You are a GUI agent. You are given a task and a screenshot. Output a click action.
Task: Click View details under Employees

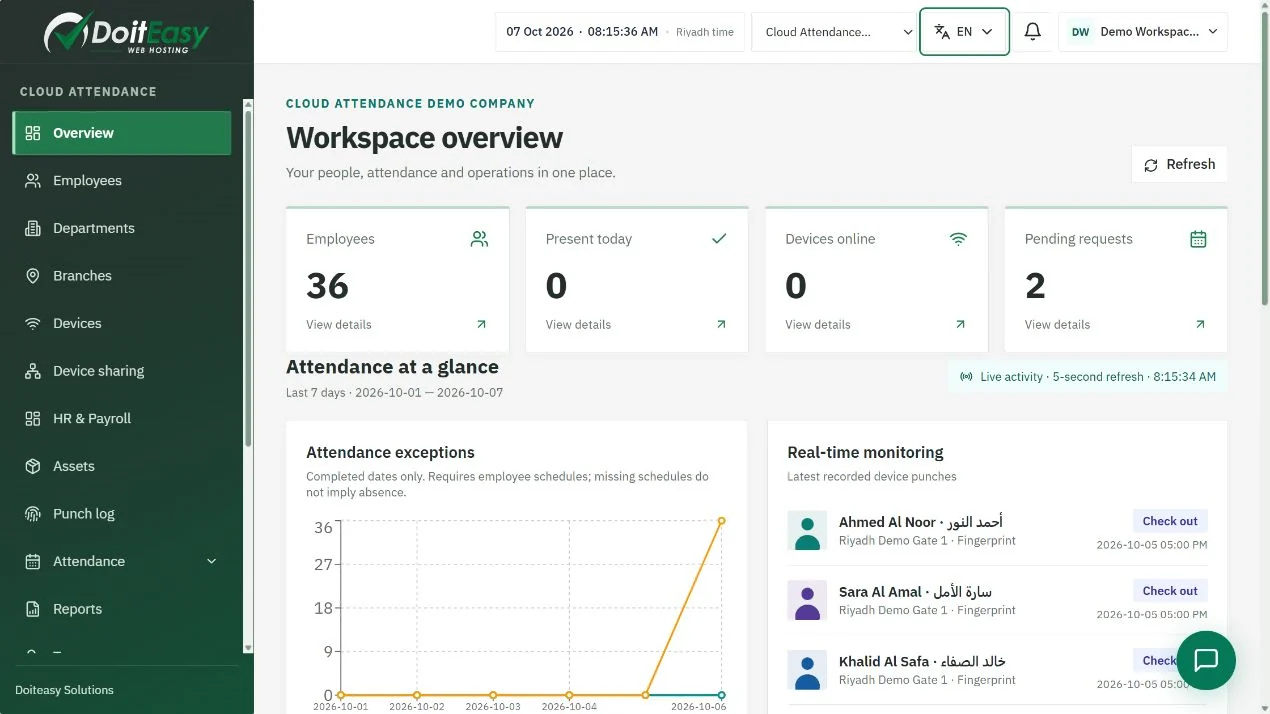pos(339,324)
